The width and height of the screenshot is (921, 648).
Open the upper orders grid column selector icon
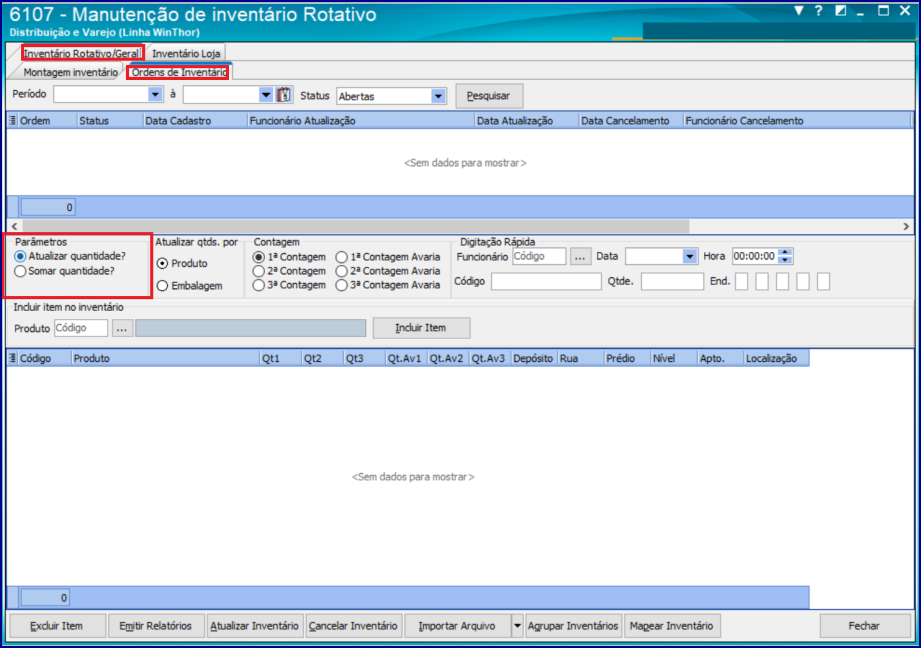point(12,120)
